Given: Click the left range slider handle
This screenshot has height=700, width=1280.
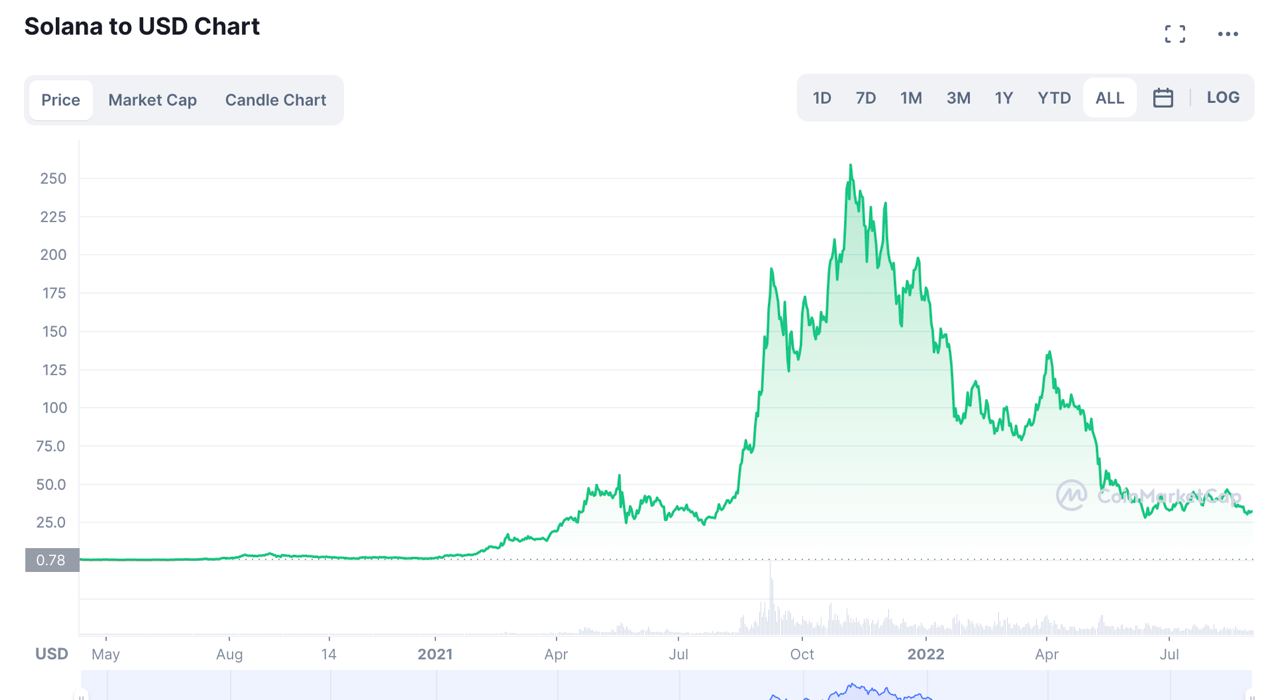Looking at the screenshot, I should 82,694.
